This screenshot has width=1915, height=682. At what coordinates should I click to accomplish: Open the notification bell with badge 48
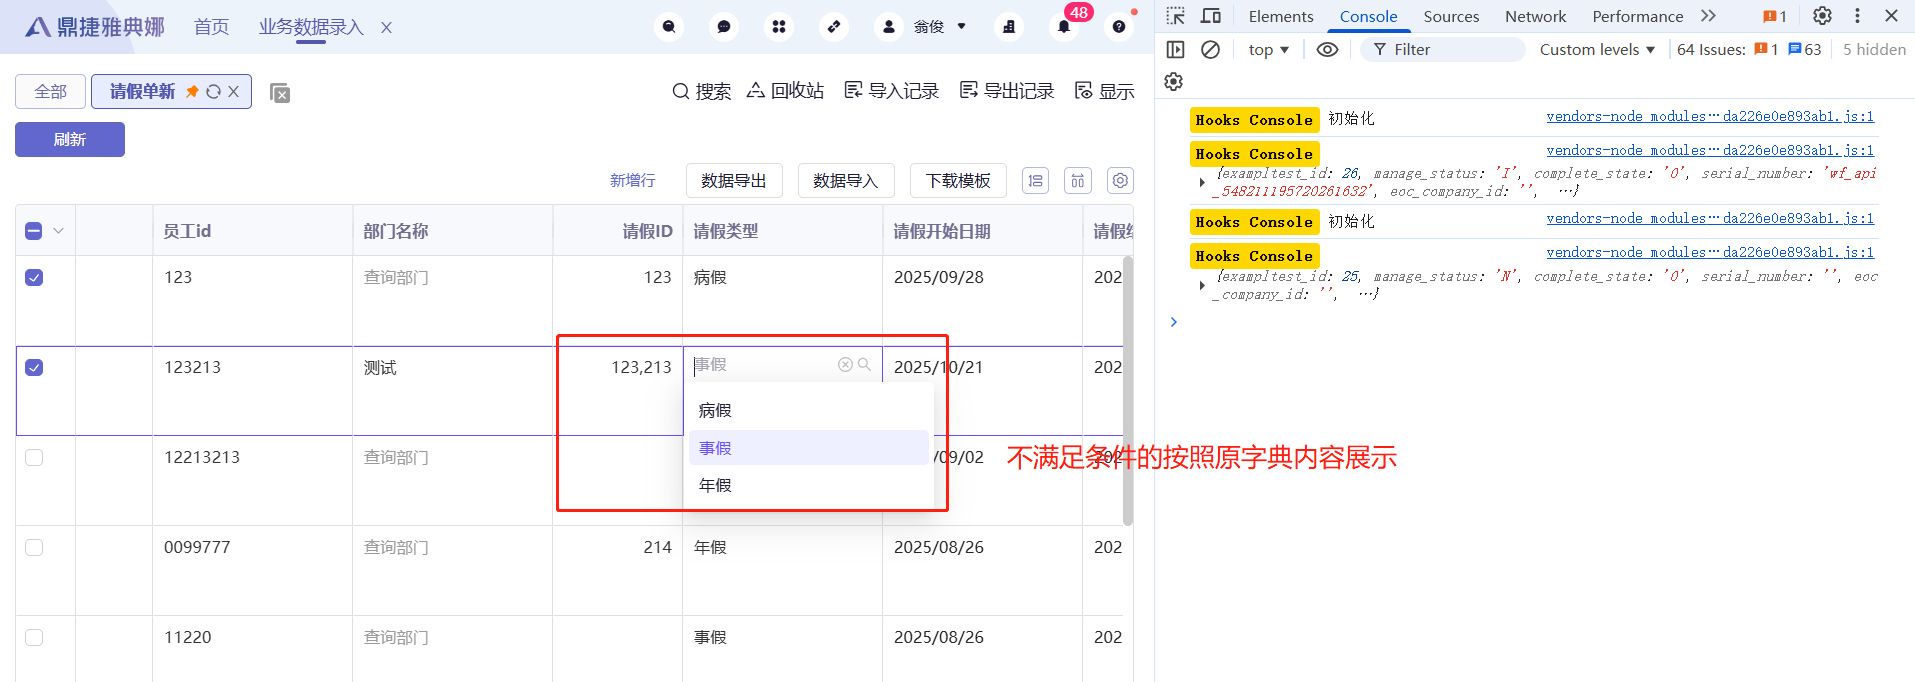click(1064, 27)
